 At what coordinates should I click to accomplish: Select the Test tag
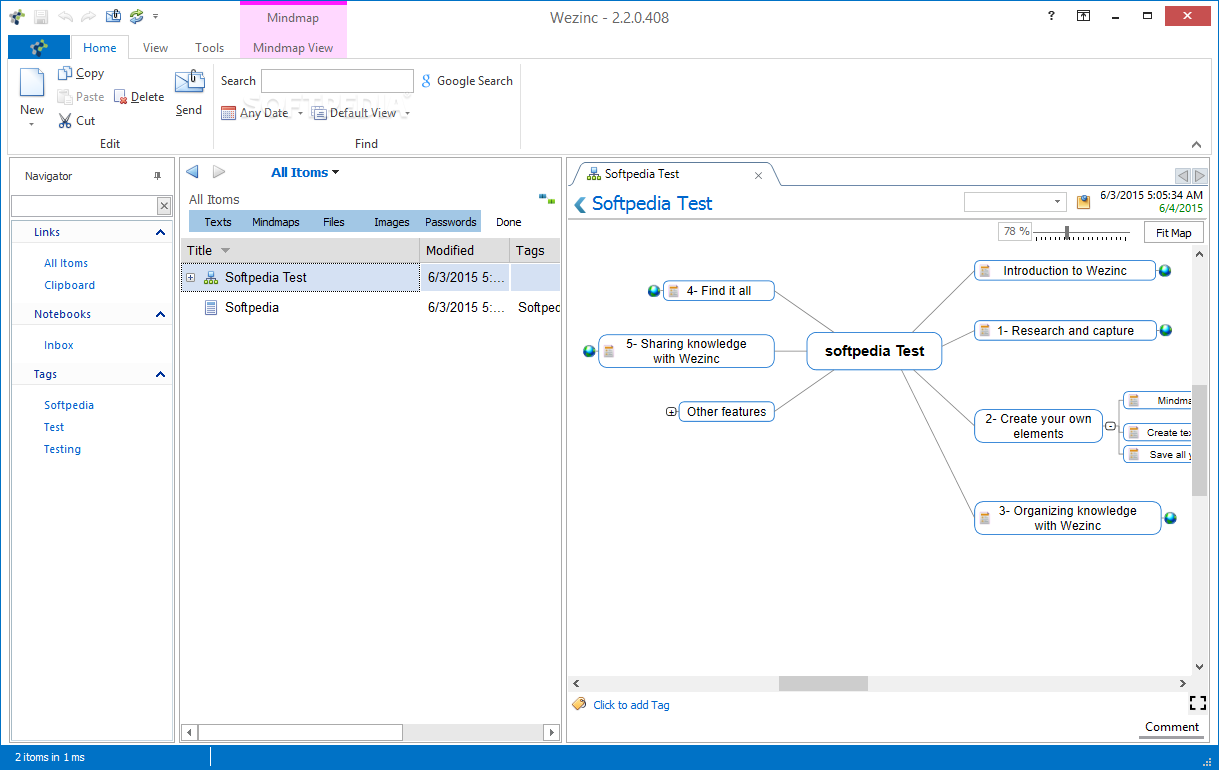[x=54, y=427]
